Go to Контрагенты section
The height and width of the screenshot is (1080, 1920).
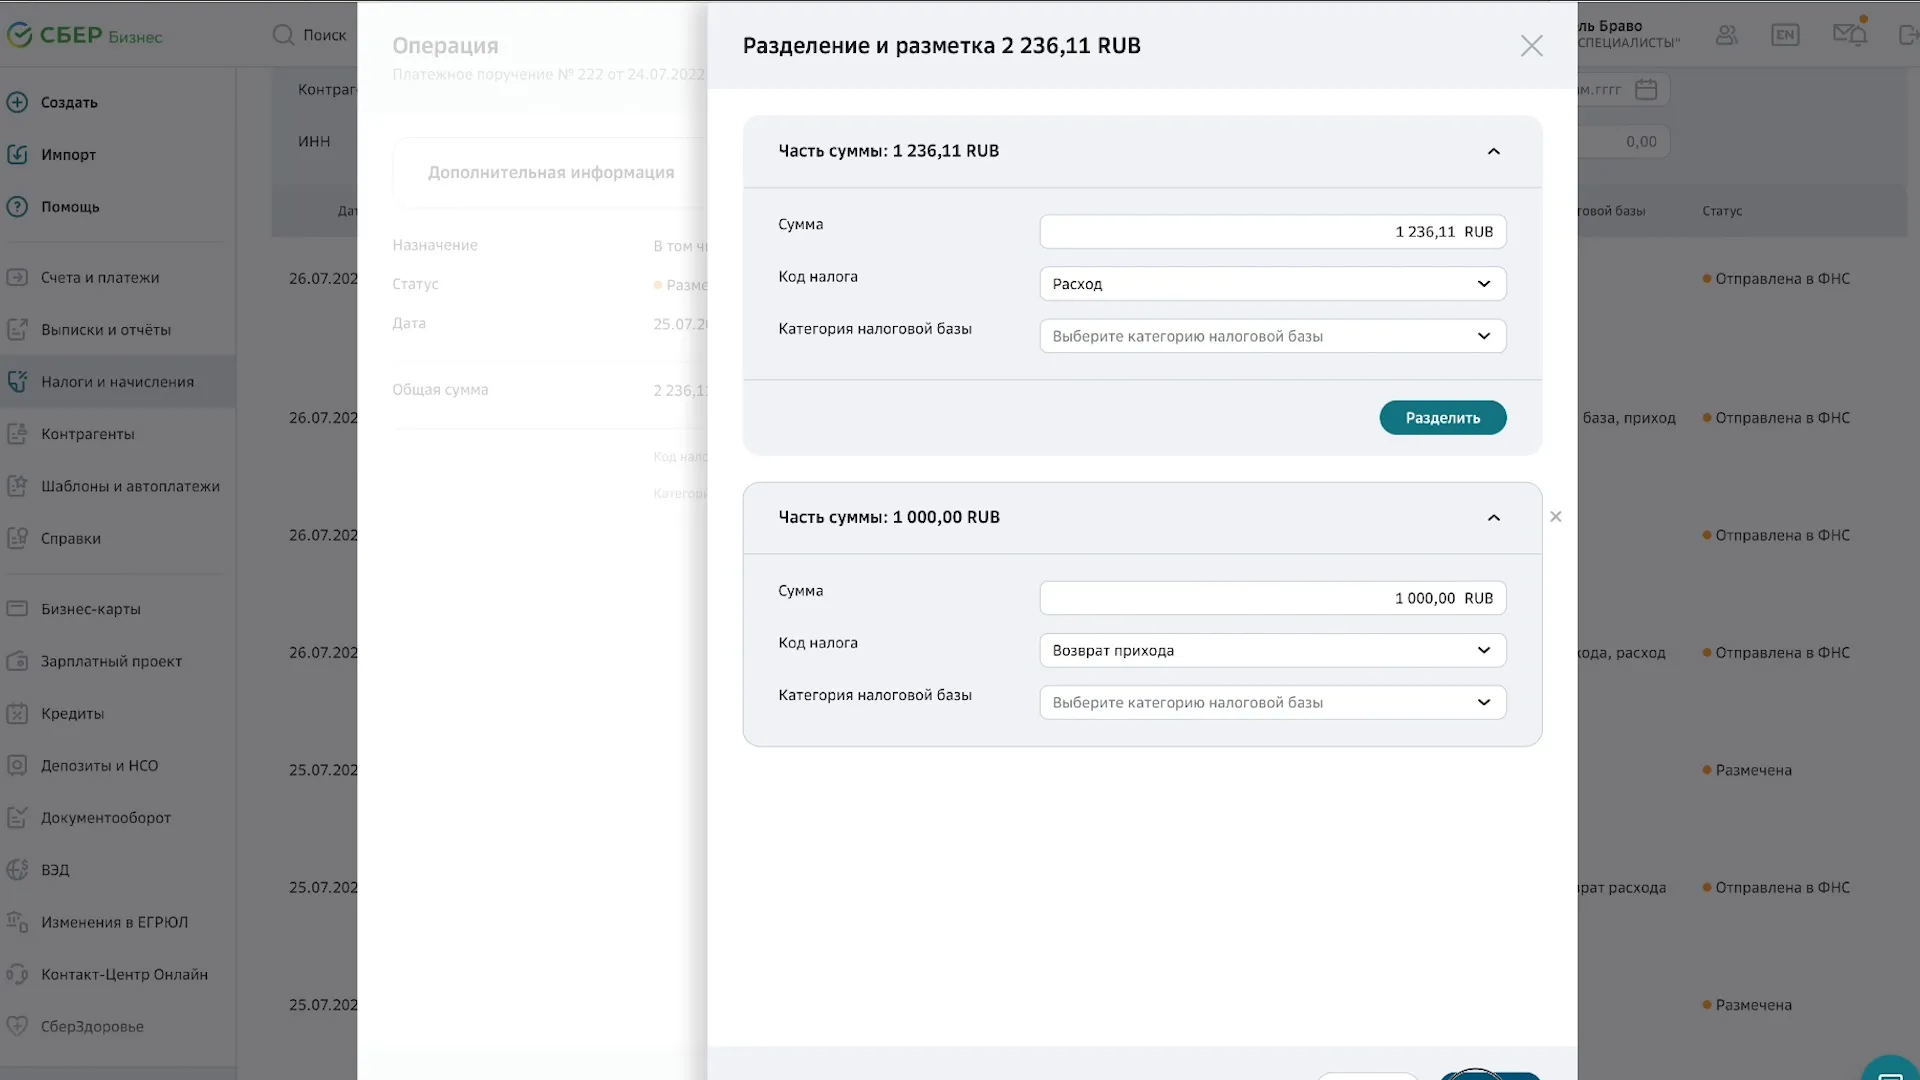(x=87, y=433)
